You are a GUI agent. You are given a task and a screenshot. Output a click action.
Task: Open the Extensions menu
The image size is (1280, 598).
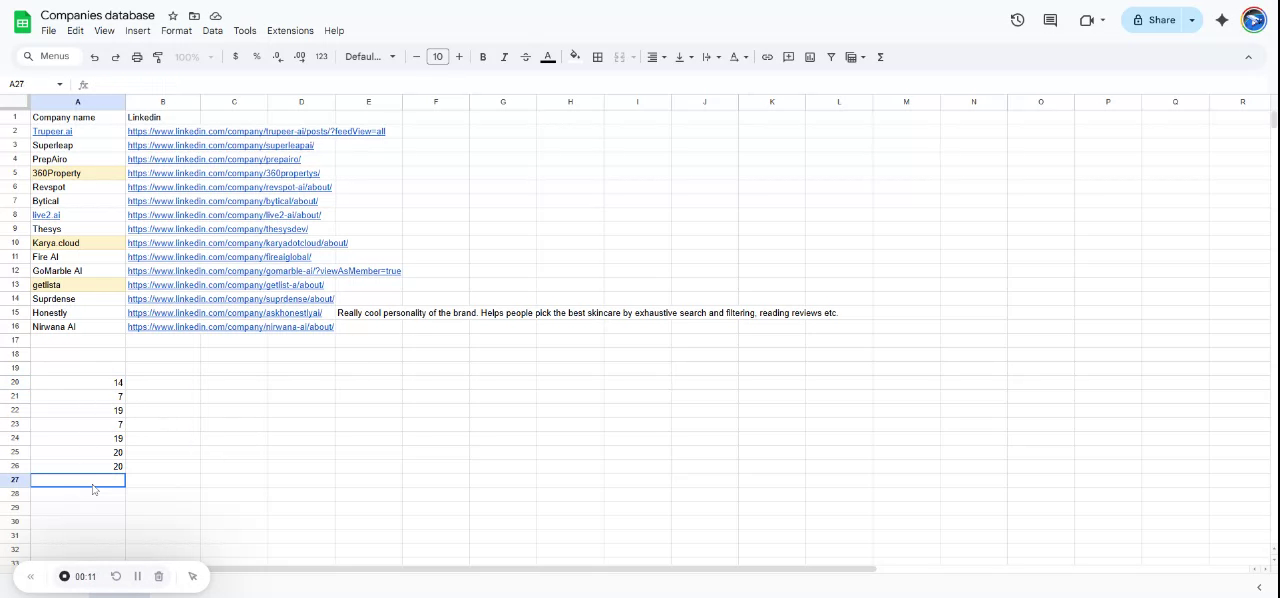pyautogui.click(x=290, y=31)
